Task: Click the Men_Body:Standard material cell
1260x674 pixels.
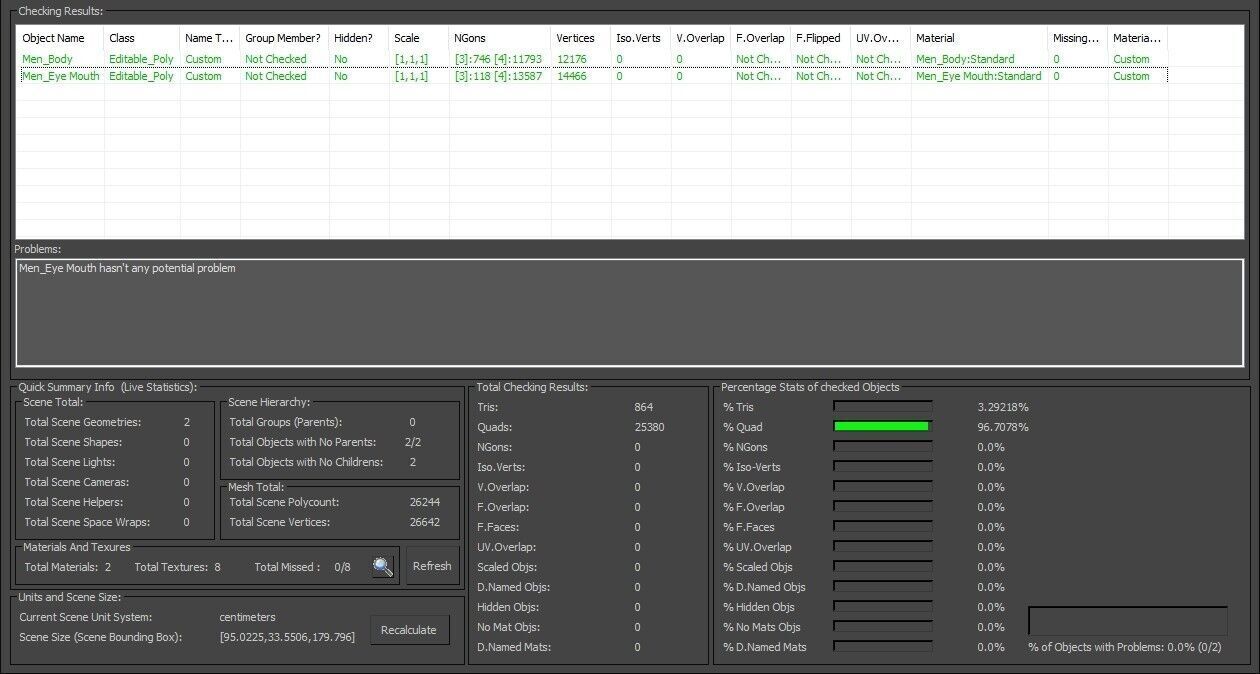Action: tap(965, 59)
